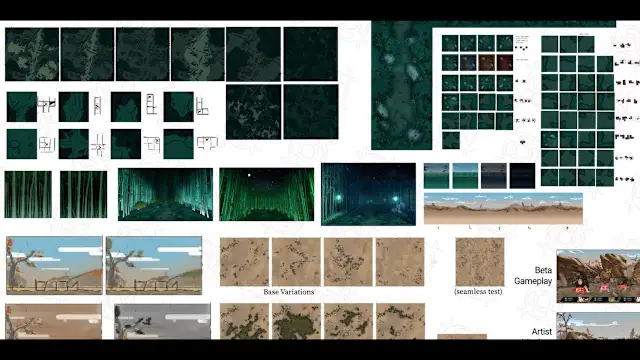This screenshot has width=640, height=360.
Task: Click the "Beta Gameplay" label
Action: coord(533,276)
